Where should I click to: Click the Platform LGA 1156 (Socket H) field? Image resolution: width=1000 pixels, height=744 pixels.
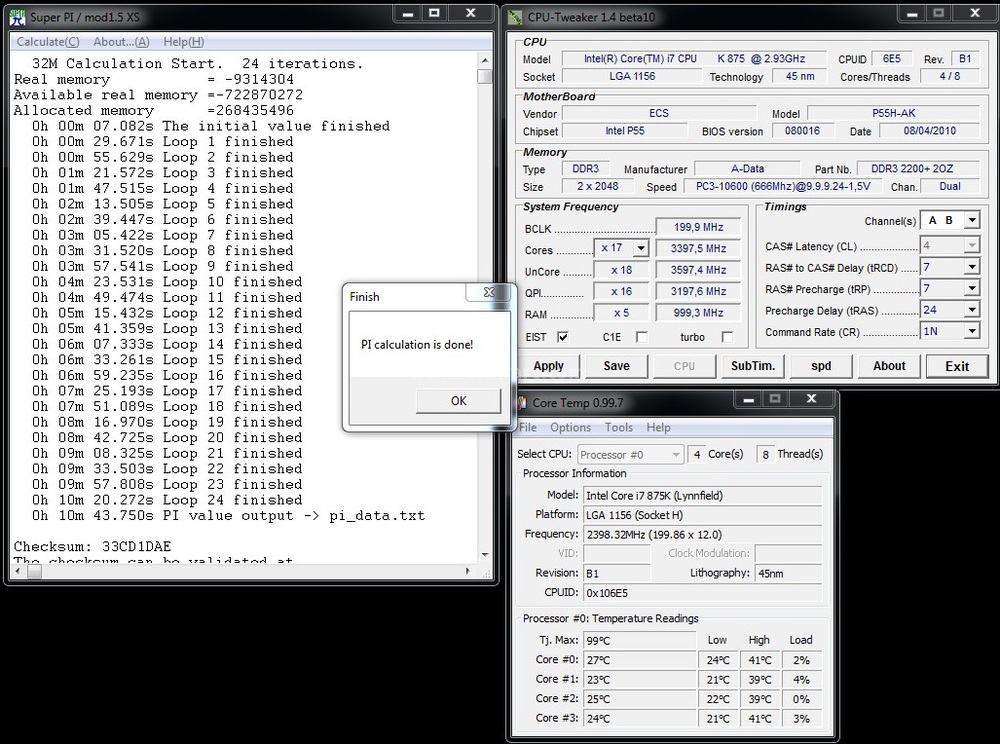pyautogui.click(x=703, y=515)
